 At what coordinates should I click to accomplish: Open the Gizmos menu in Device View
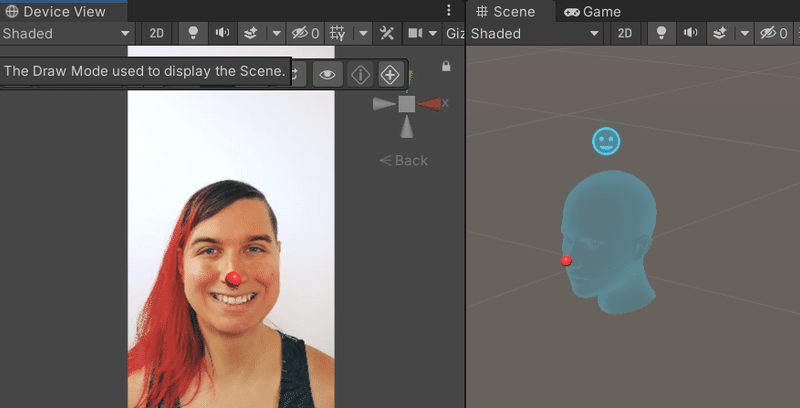[x=454, y=34]
